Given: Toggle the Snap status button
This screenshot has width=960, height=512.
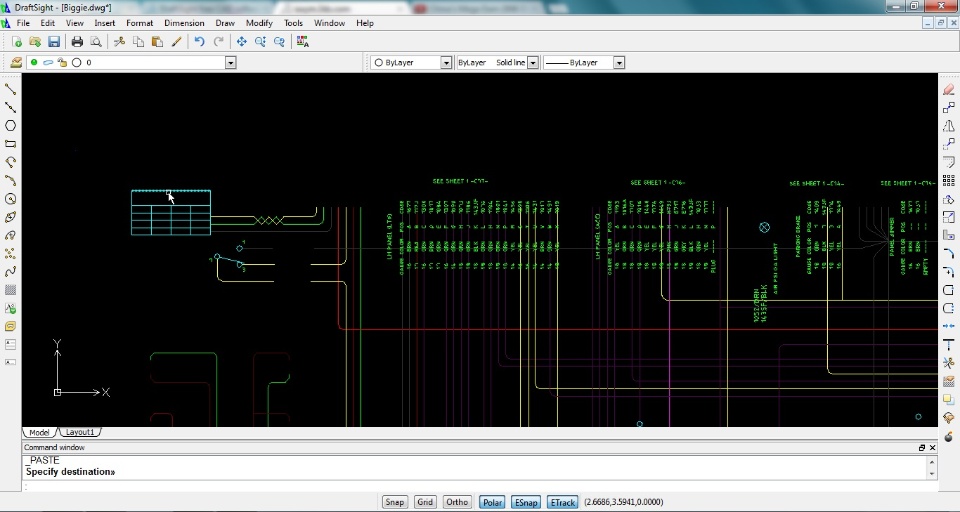Looking at the screenshot, I should point(395,502).
